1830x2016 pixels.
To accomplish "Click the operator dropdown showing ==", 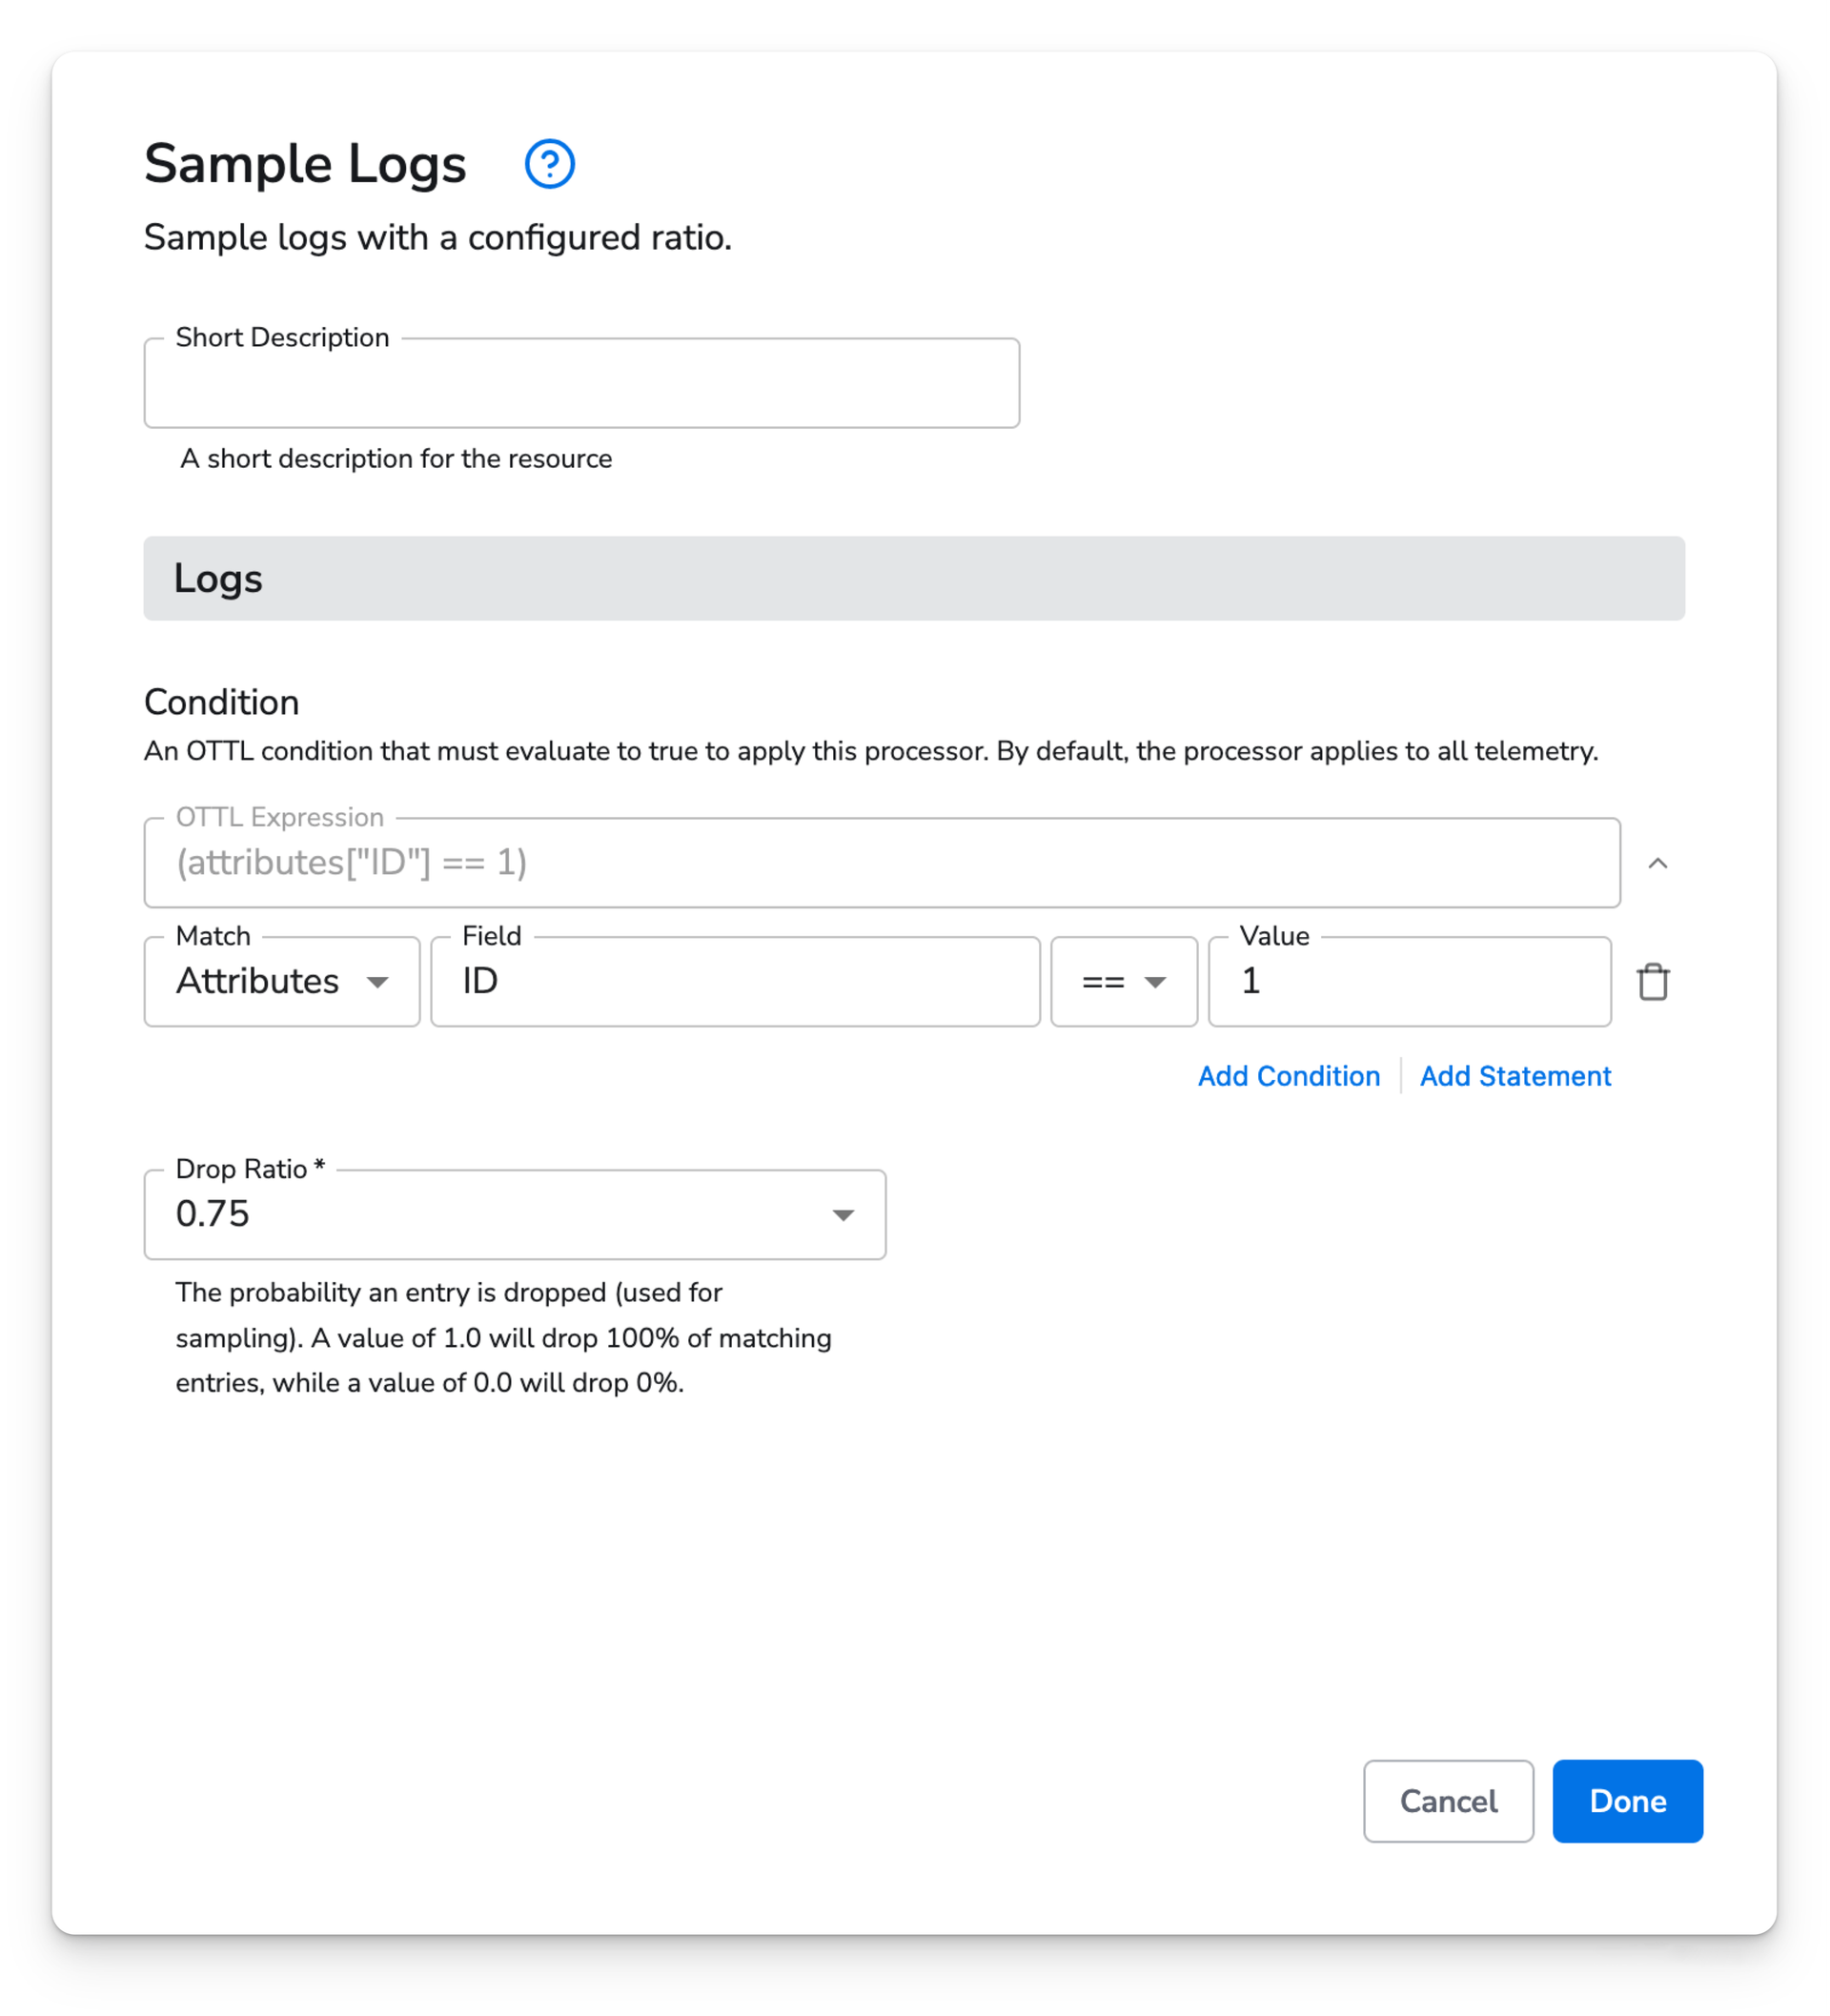I will tap(1124, 982).
